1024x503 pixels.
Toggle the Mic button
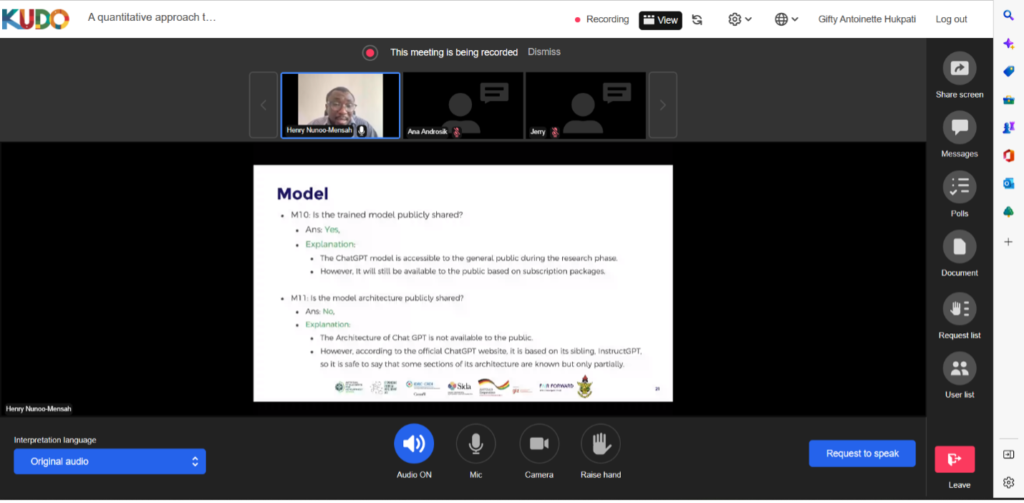(476, 444)
